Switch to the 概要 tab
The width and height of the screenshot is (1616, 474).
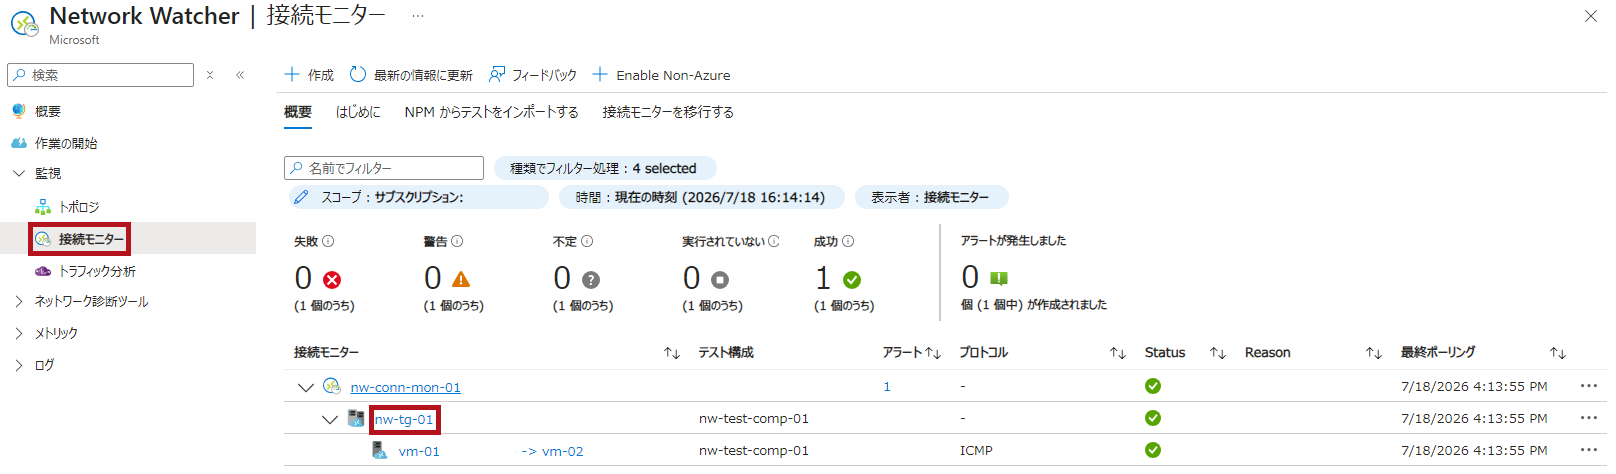pos(298,112)
